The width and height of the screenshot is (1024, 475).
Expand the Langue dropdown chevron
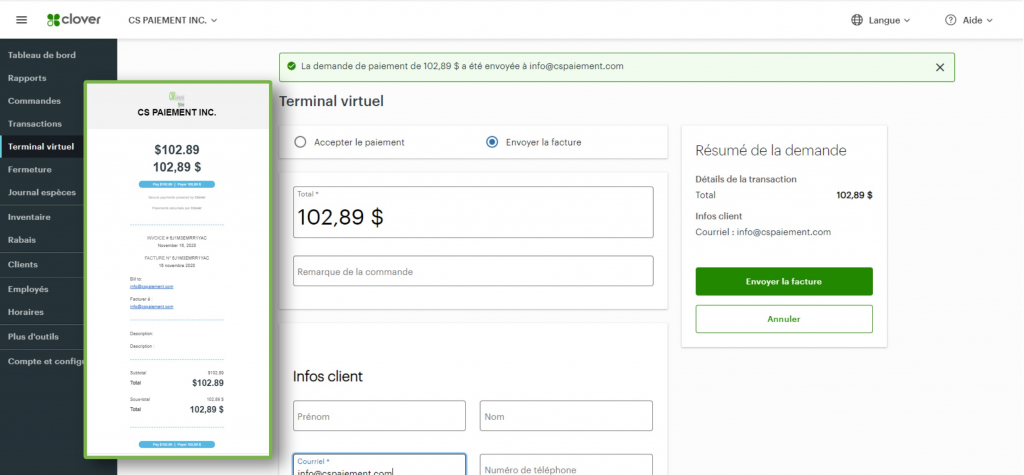907,20
